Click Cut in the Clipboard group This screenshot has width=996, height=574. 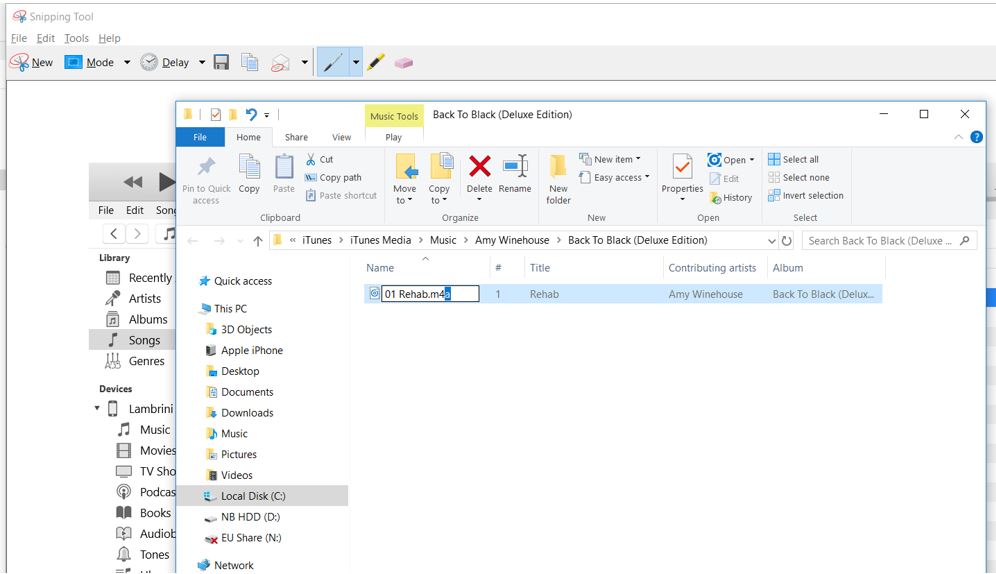[320, 159]
